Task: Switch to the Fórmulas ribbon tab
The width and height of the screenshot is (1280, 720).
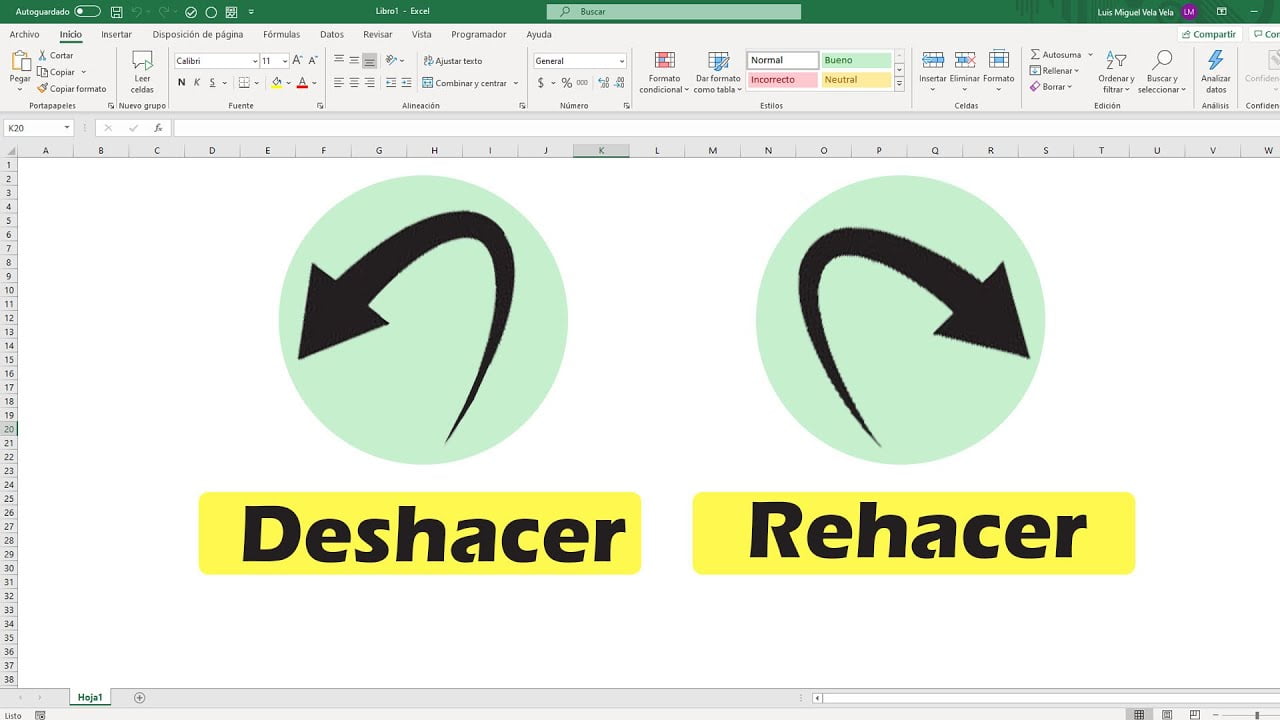Action: (x=282, y=34)
